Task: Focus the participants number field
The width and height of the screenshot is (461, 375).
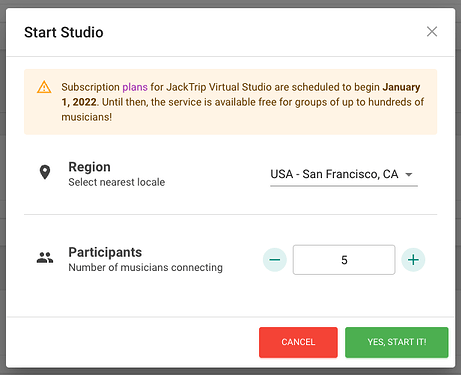Action: 344,260
